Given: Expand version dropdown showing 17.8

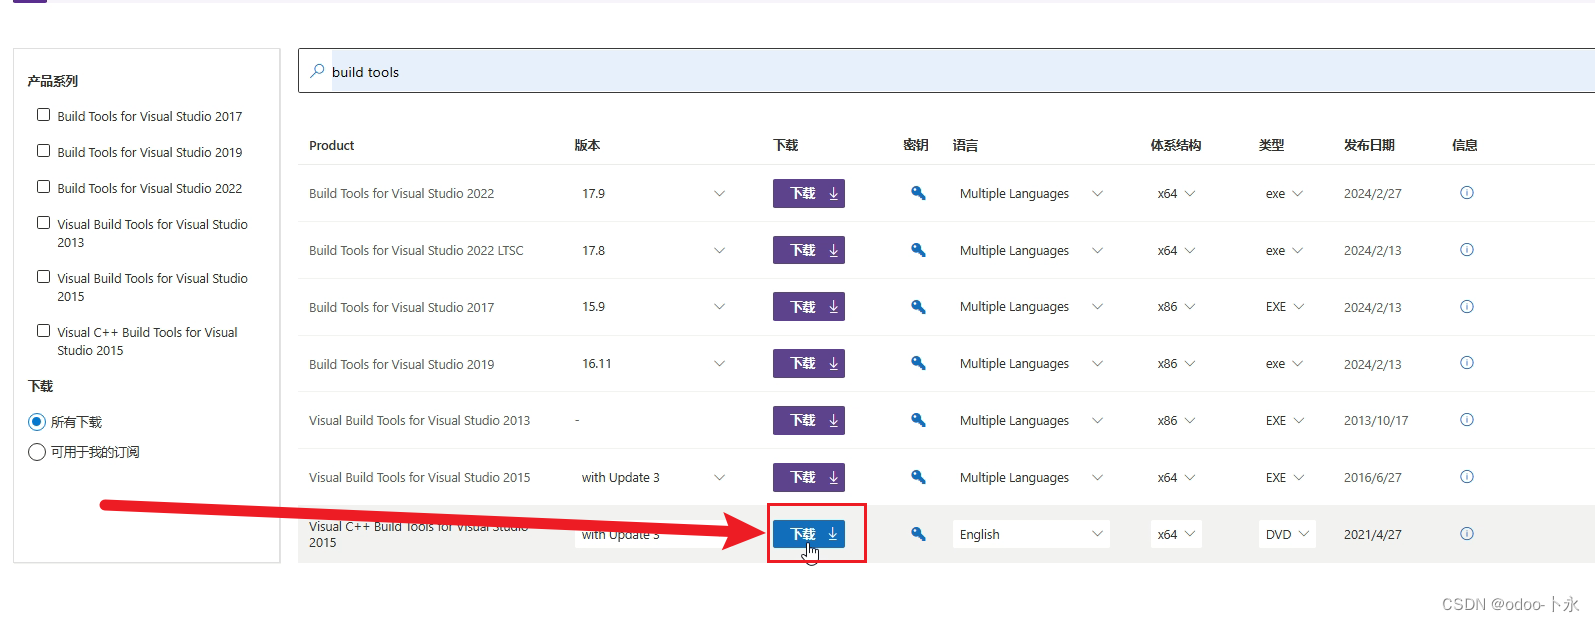Looking at the screenshot, I should point(654,250).
